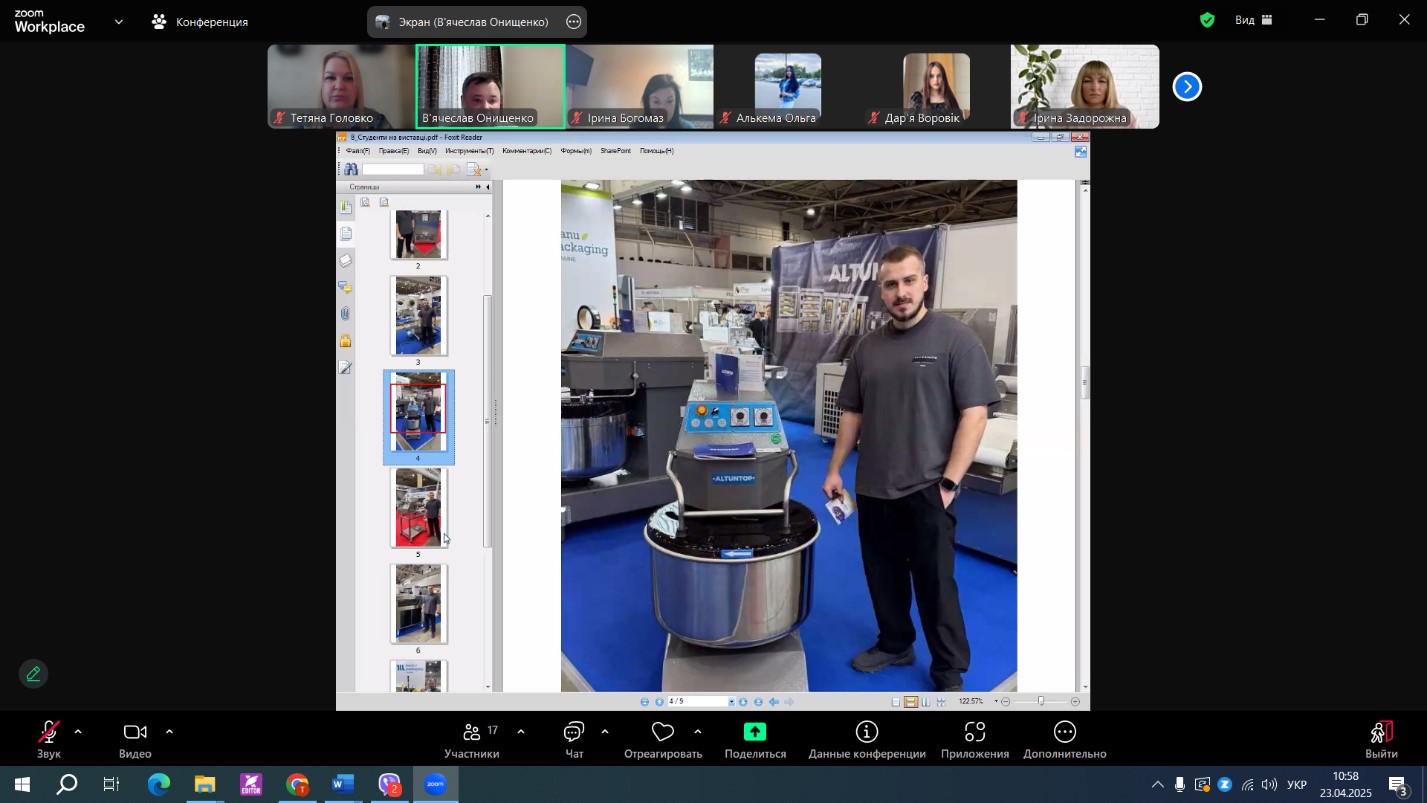Open screen share options ellipsis button
1427x803 pixels.
(573, 21)
